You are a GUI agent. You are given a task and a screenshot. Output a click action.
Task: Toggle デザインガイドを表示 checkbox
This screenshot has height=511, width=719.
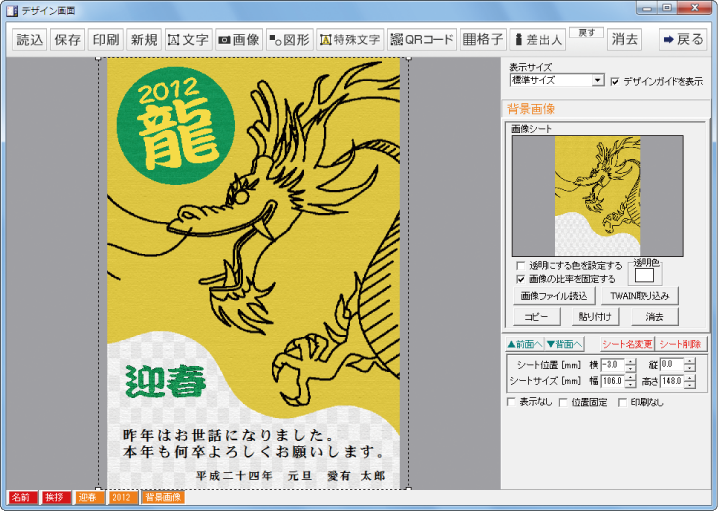click(x=615, y=81)
